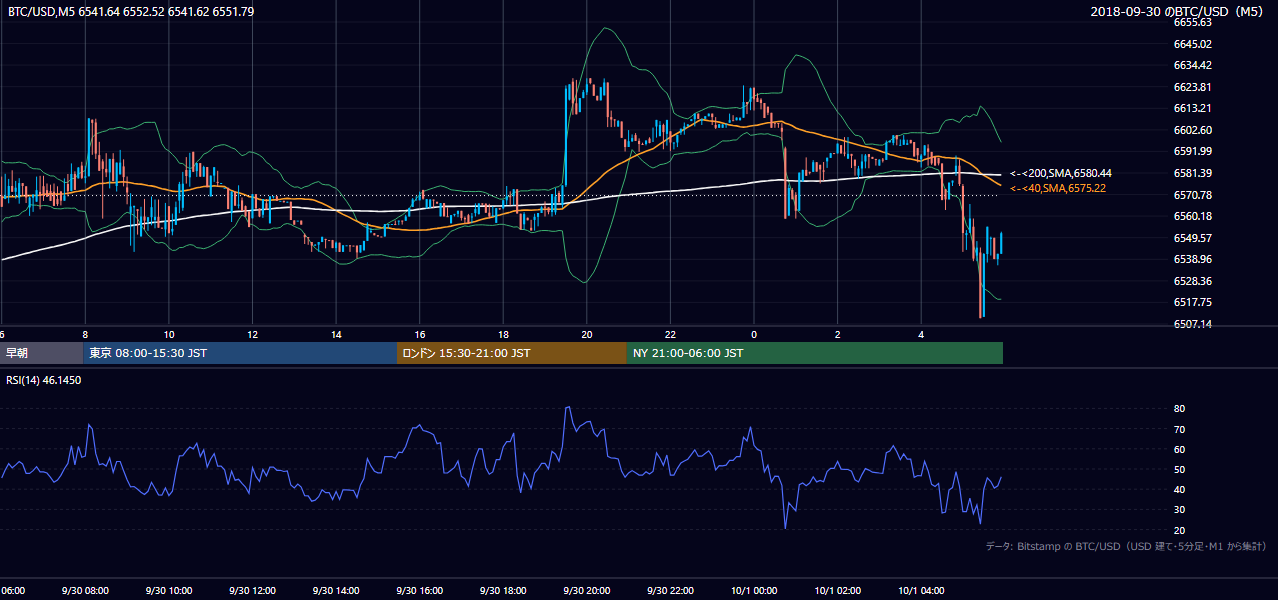Click price axis value 6655.63
The width and height of the screenshot is (1278, 600).
tap(1193, 22)
